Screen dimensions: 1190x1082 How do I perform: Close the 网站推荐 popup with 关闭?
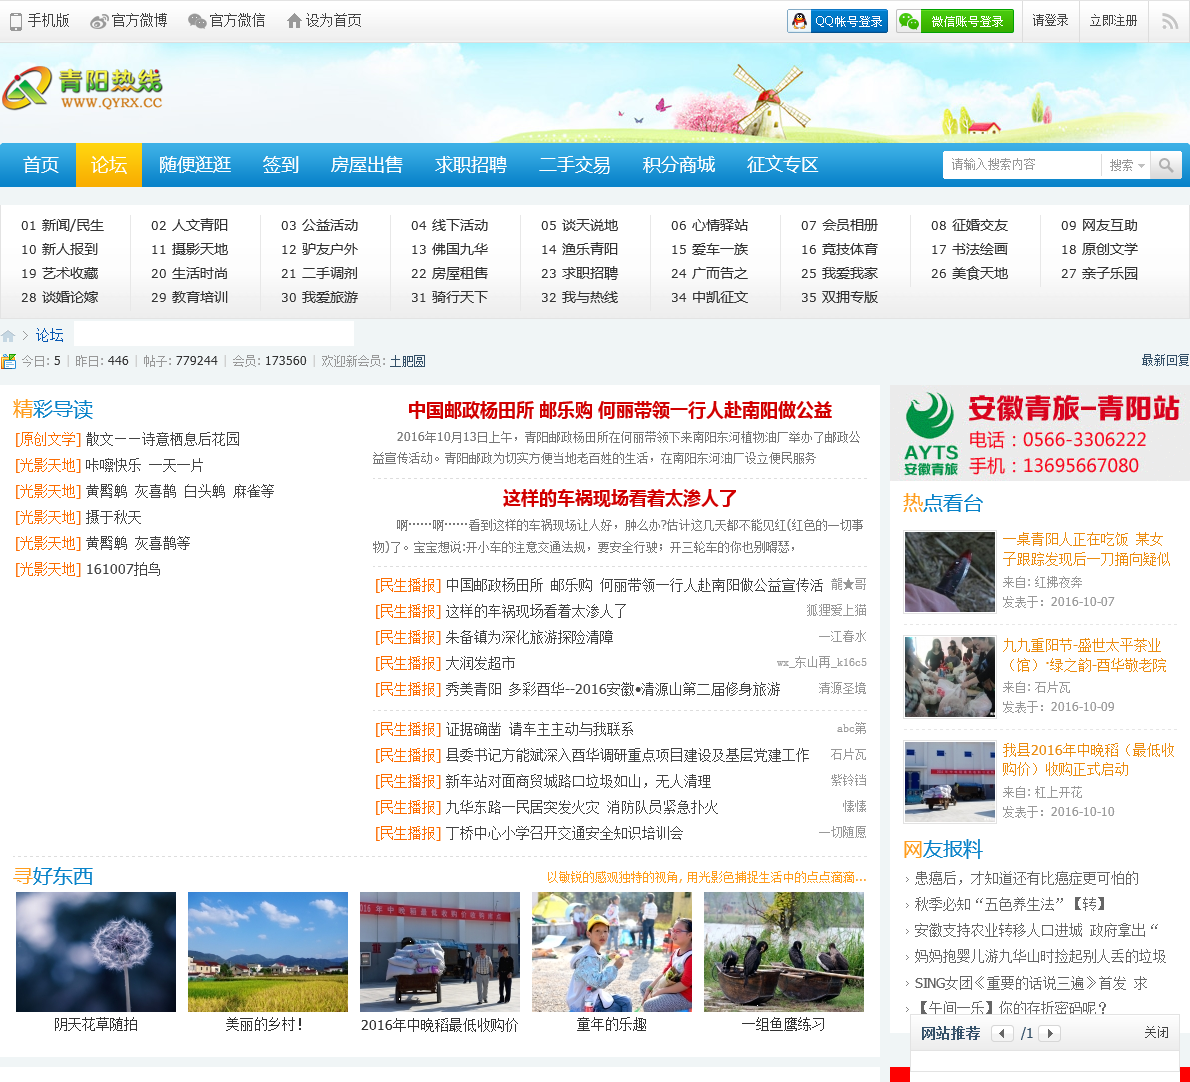[1157, 1033]
